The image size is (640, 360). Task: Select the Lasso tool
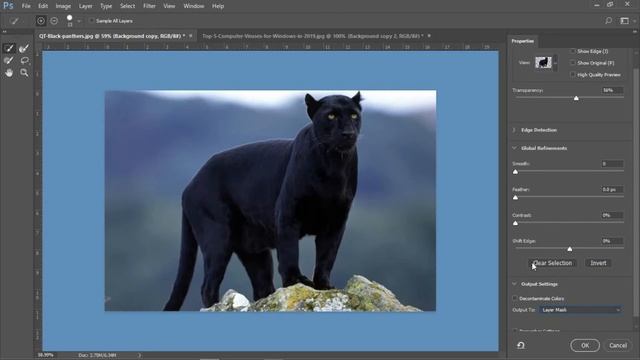click(x=24, y=60)
